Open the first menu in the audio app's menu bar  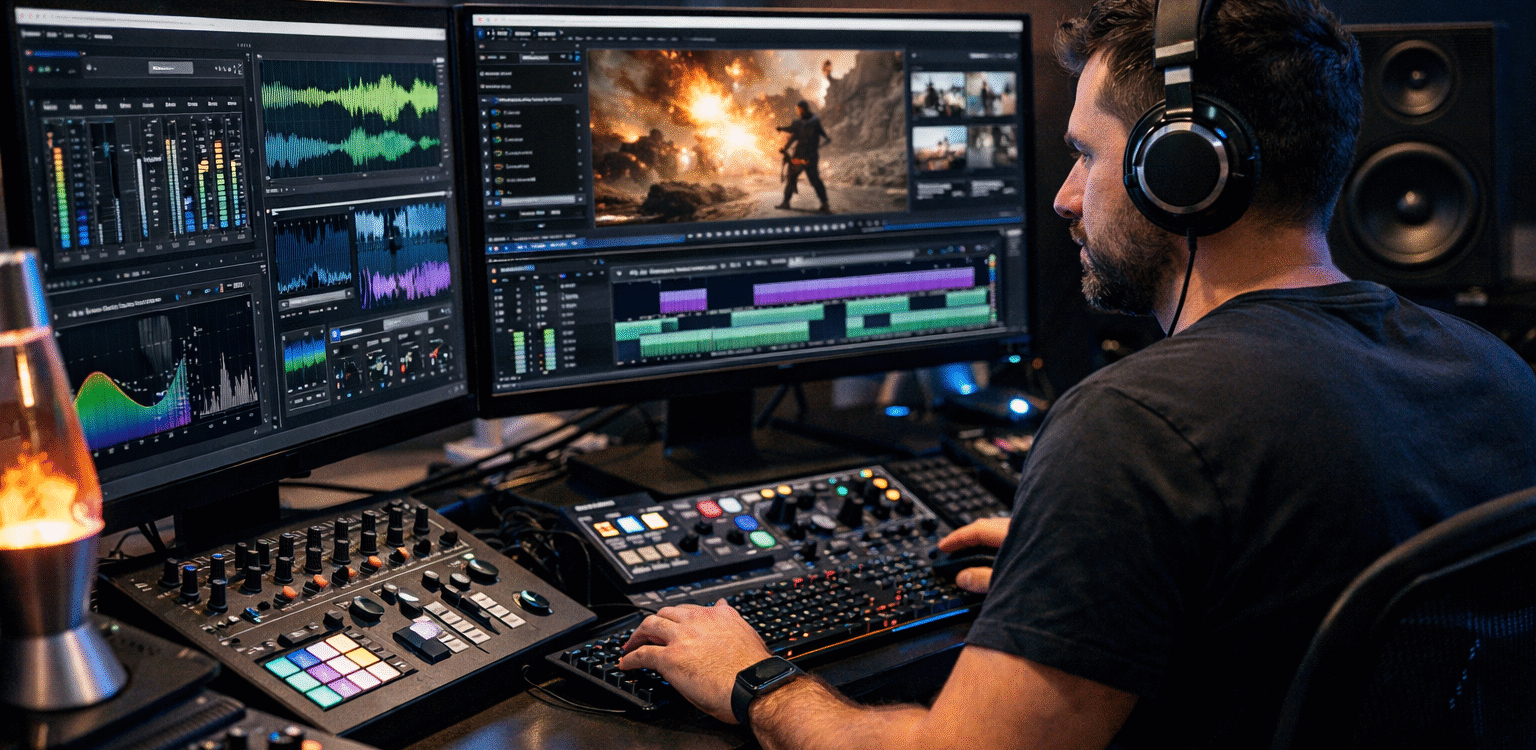pos(29,35)
